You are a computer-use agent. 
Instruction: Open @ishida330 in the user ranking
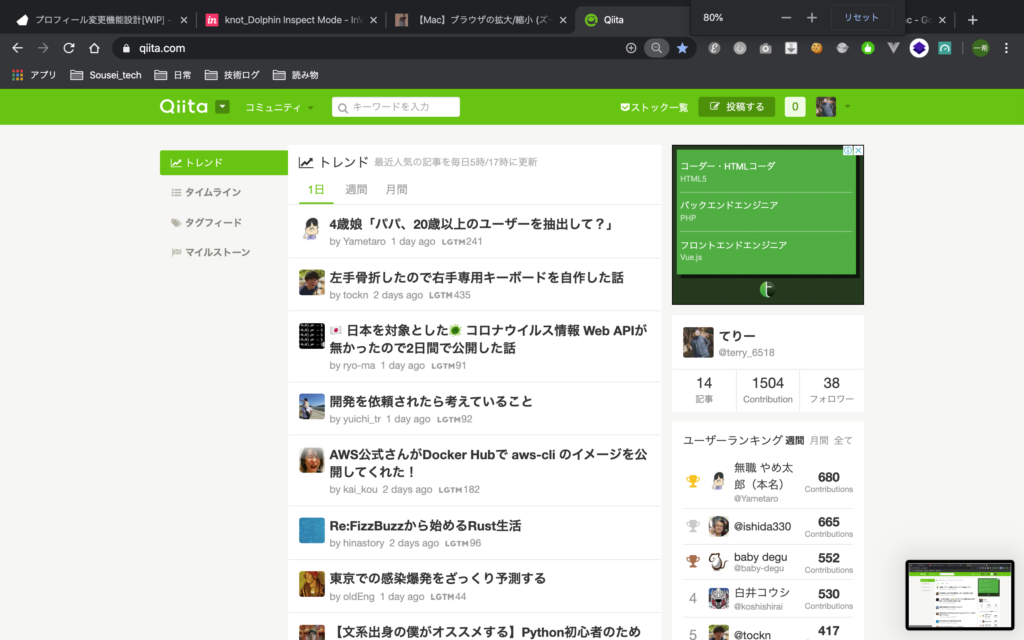tap(762, 526)
